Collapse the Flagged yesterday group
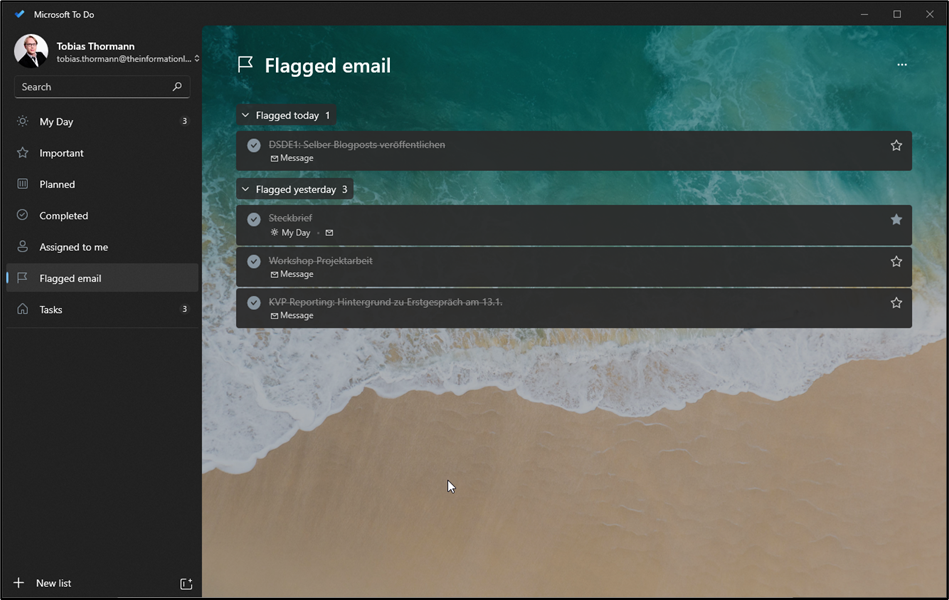Viewport: 949px width, 600px height. coord(294,190)
